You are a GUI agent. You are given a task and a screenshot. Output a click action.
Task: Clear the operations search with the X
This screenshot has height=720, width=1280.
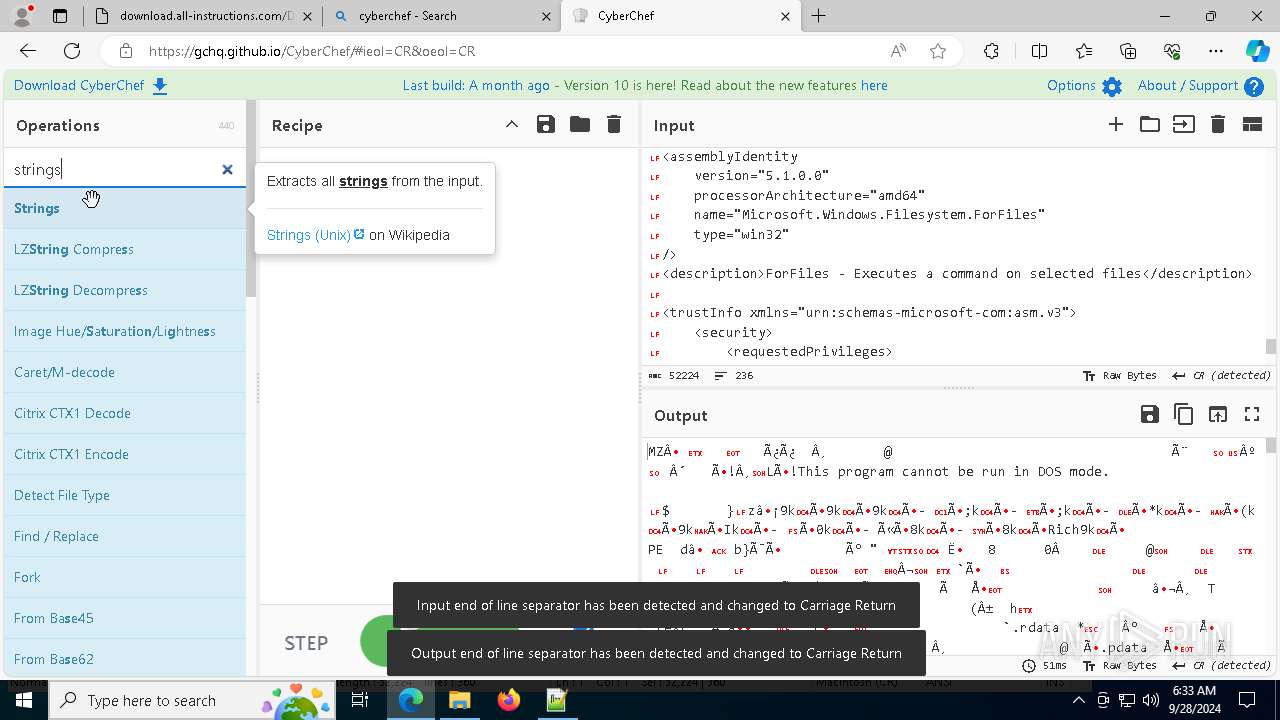[x=227, y=170]
